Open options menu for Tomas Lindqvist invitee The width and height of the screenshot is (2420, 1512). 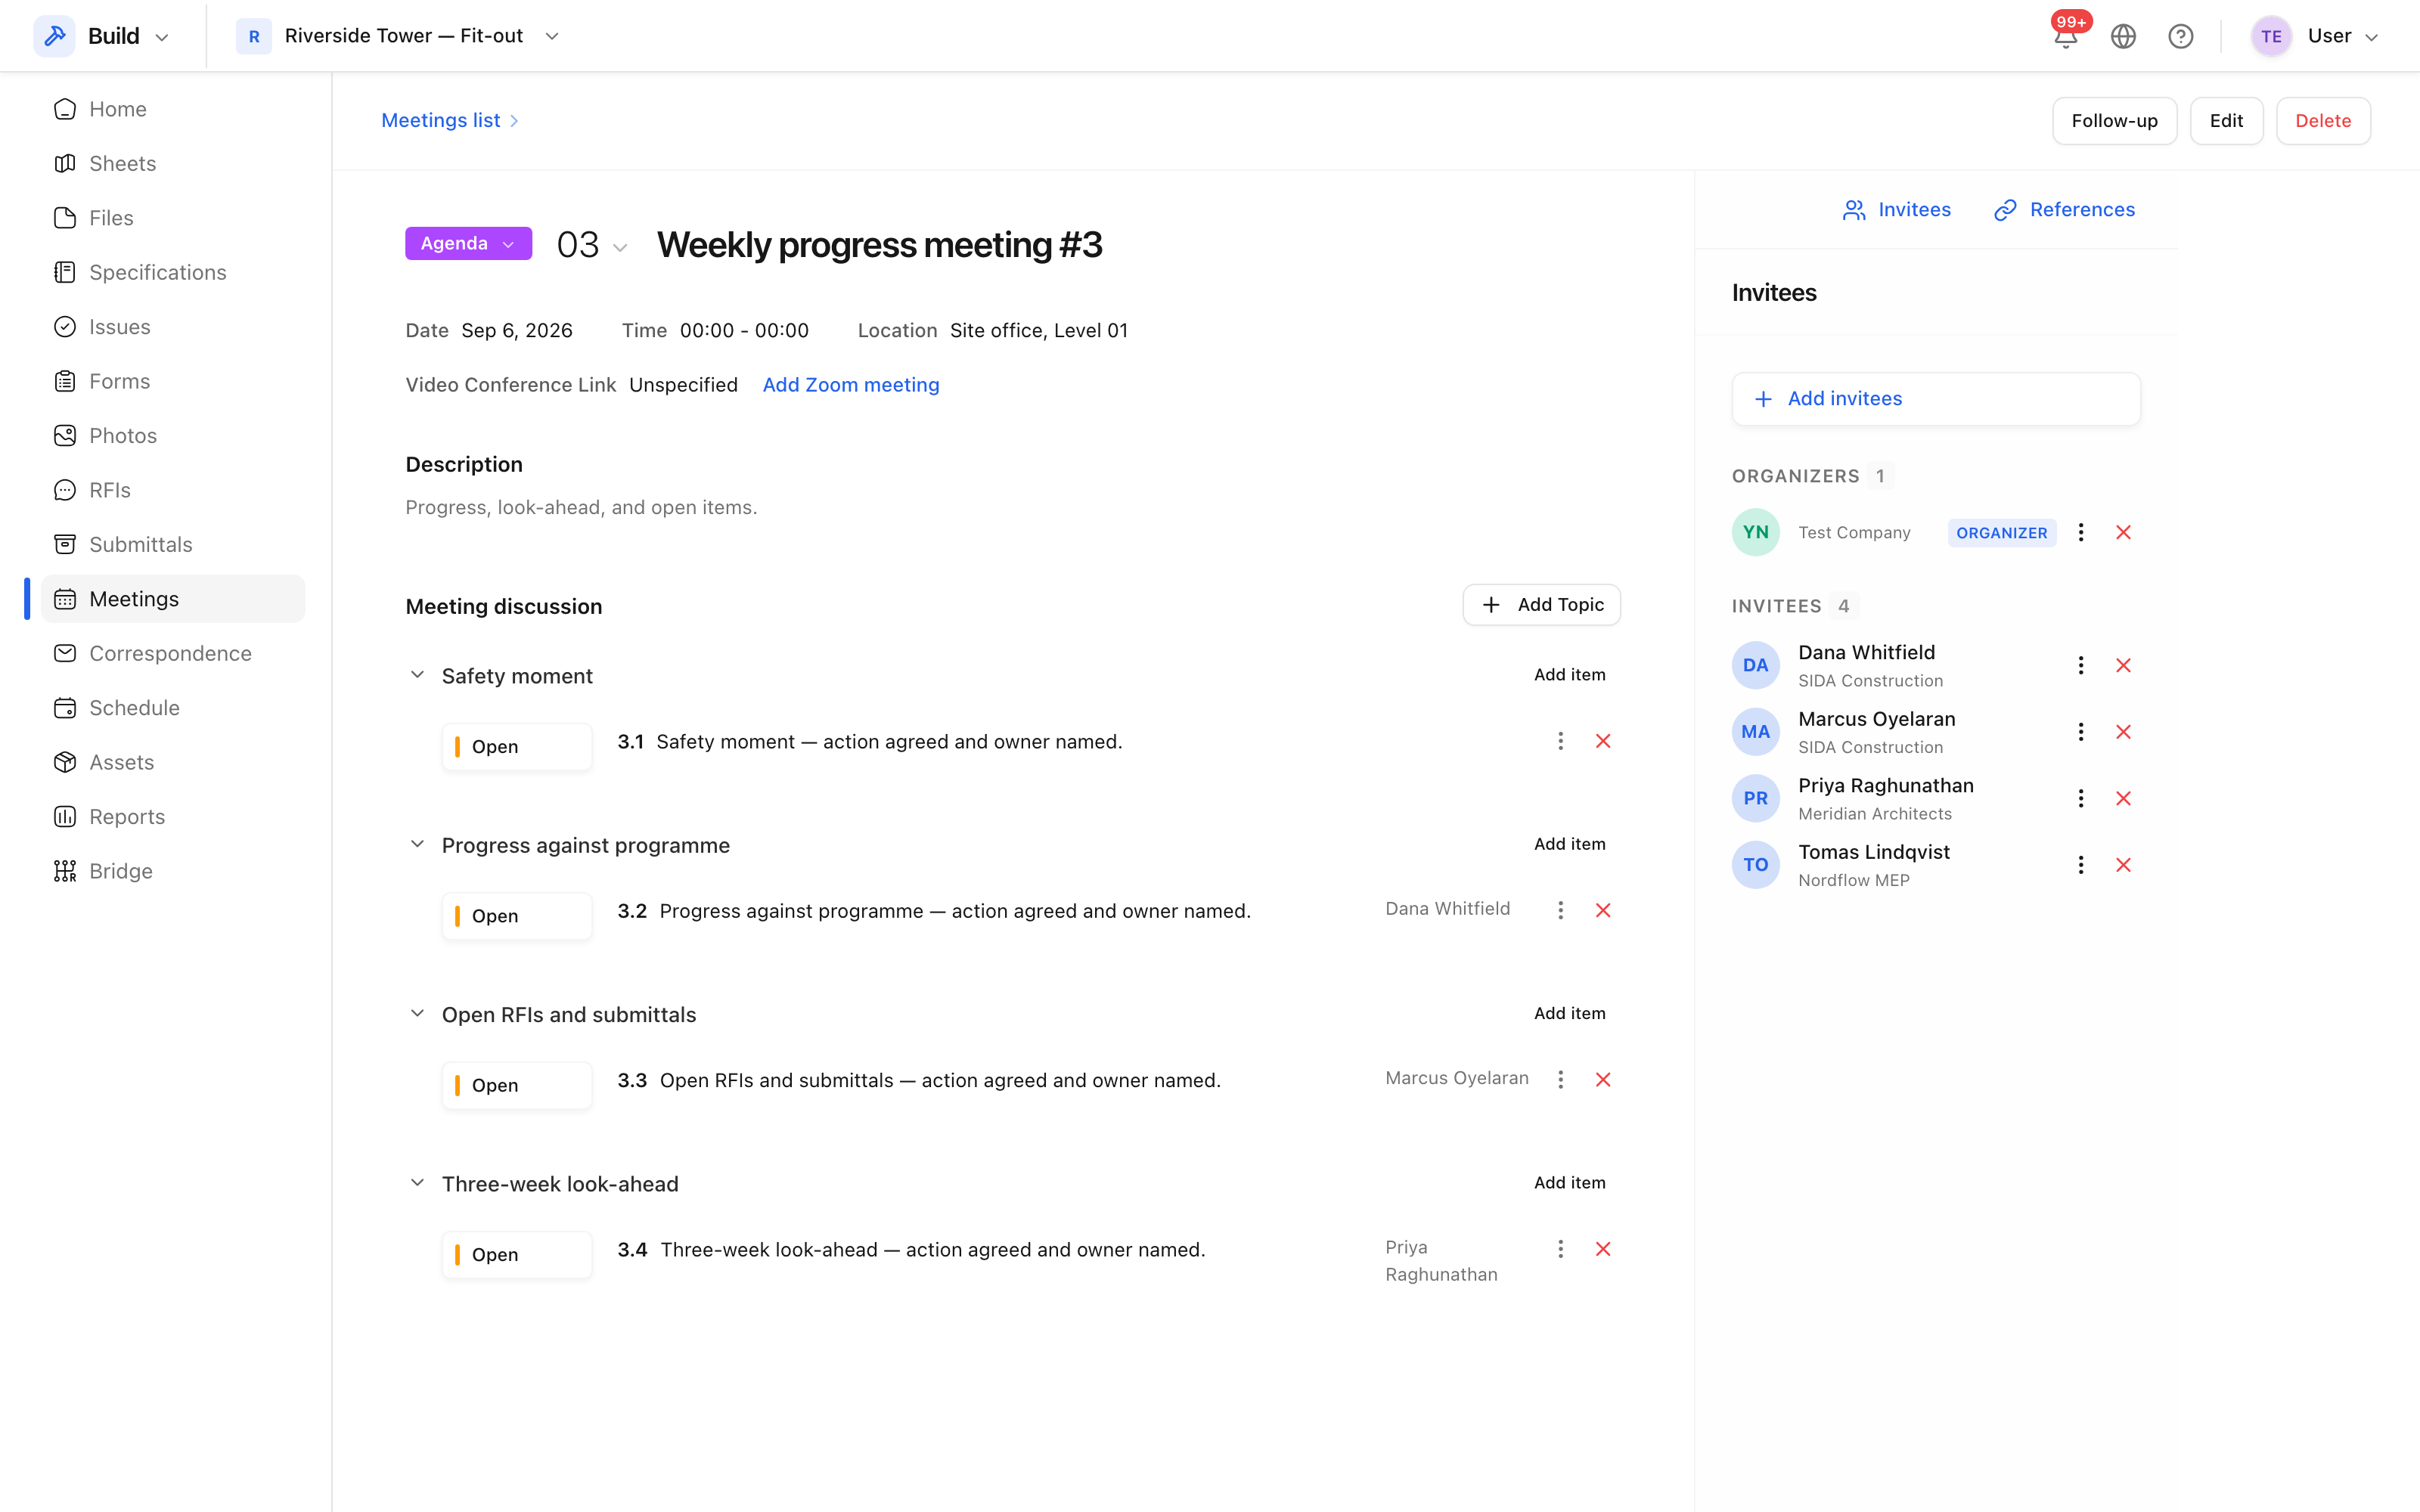click(2080, 865)
